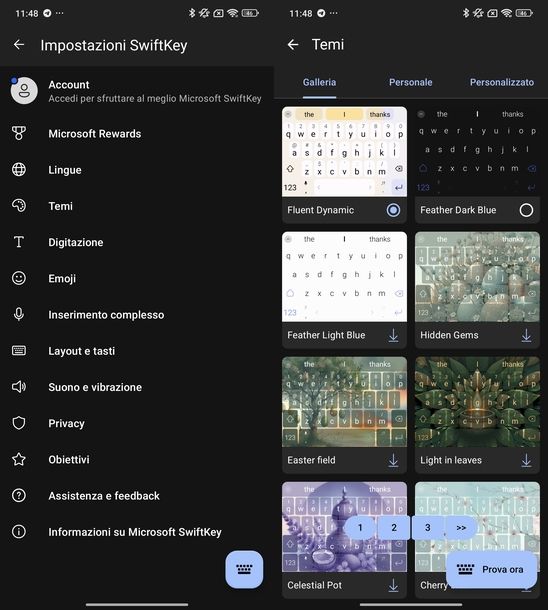Open Suono e vibrazione text entry
This screenshot has height=610, width=548.
coord(95,387)
